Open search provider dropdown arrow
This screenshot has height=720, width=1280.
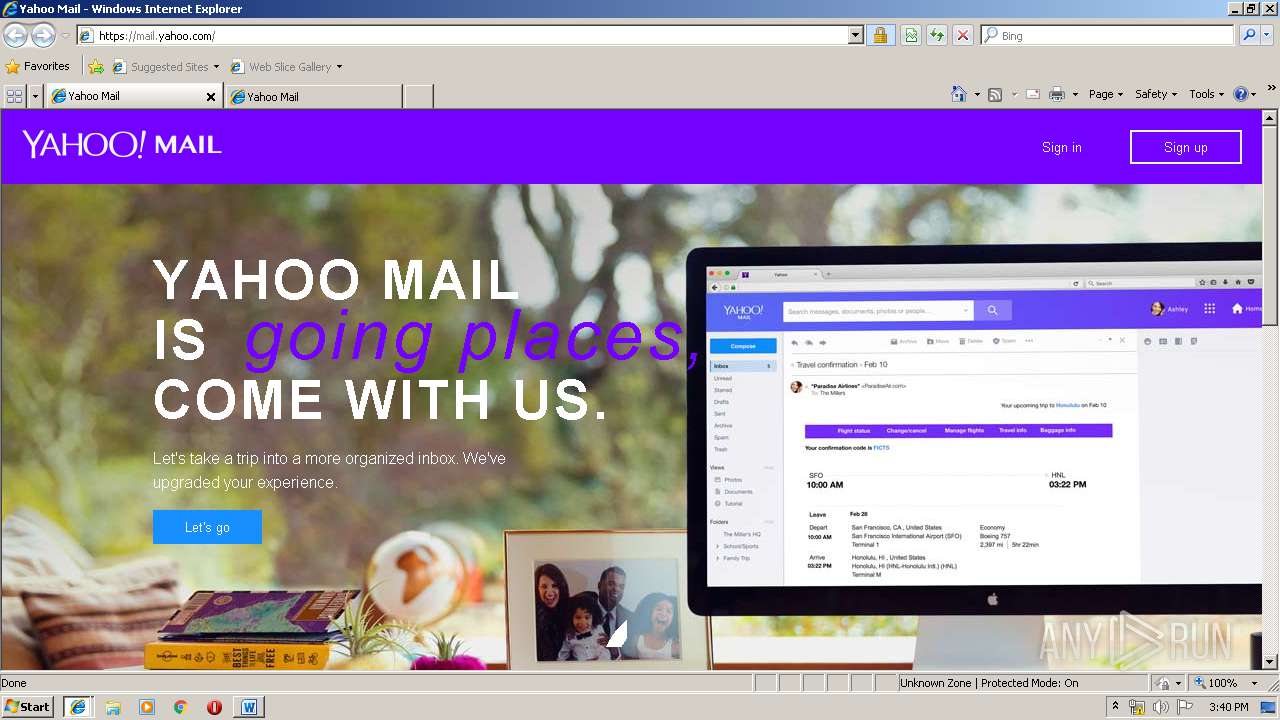pos(1267,35)
